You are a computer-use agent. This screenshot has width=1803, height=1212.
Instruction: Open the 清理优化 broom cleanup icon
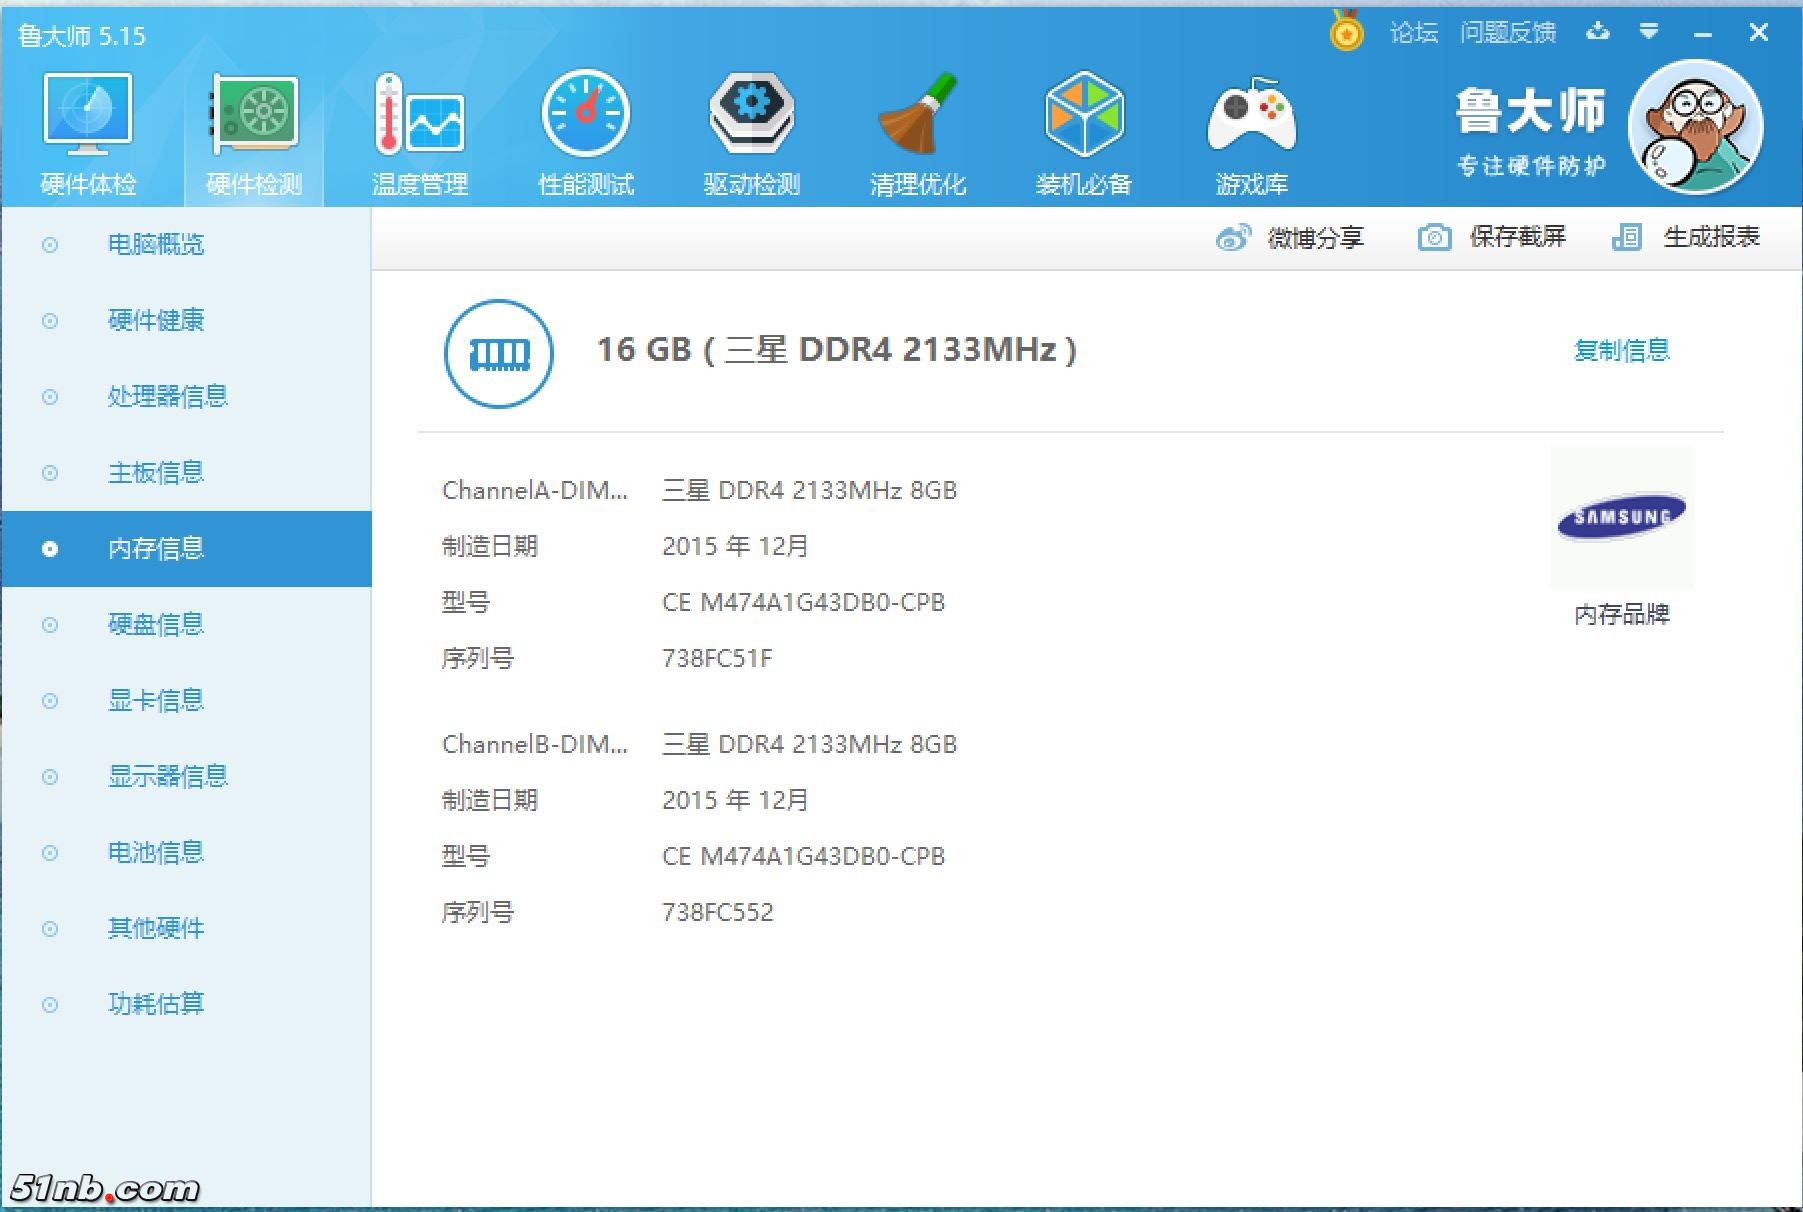coord(917,116)
